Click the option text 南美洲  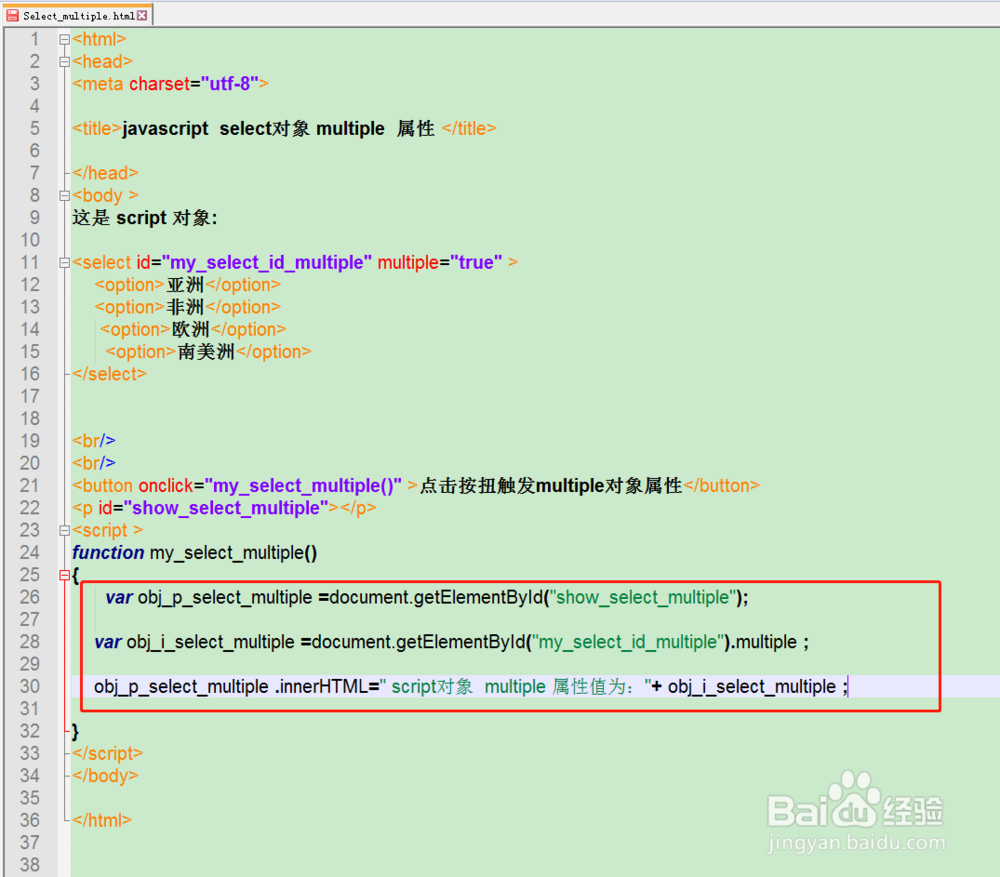206,352
